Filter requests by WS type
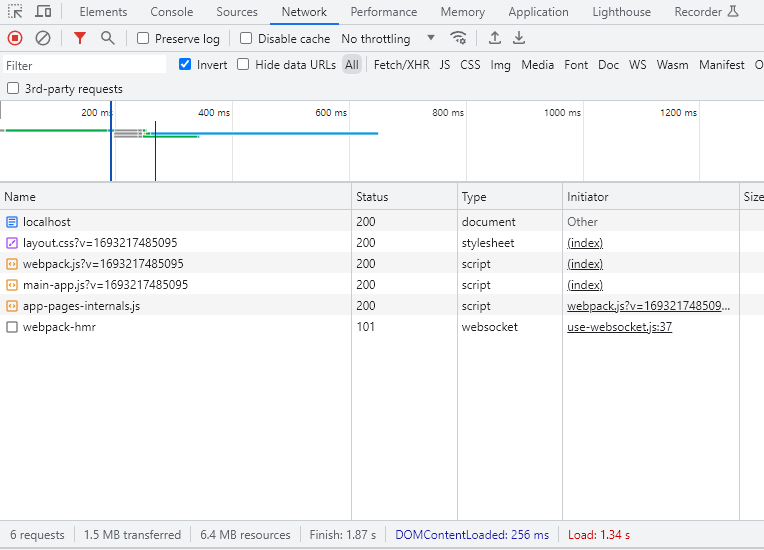This screenshot has width=764, height=550. pyautogui.click(x=638, y=65)
